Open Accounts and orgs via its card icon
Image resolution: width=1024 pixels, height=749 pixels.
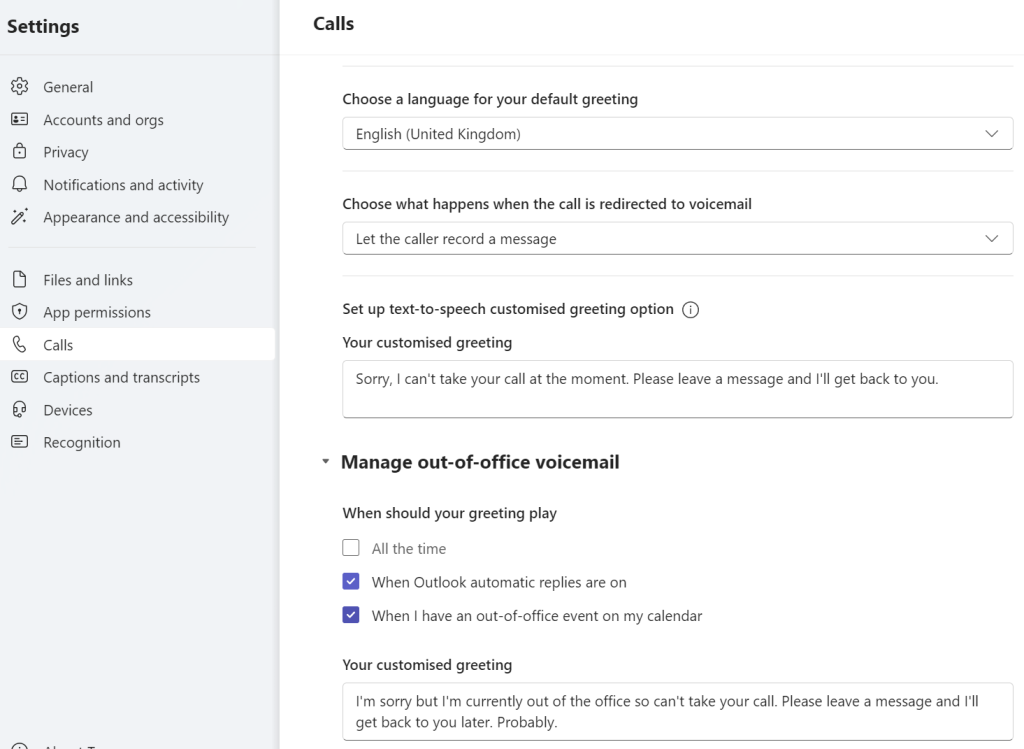pyautogui.click(x=20, y=119)
